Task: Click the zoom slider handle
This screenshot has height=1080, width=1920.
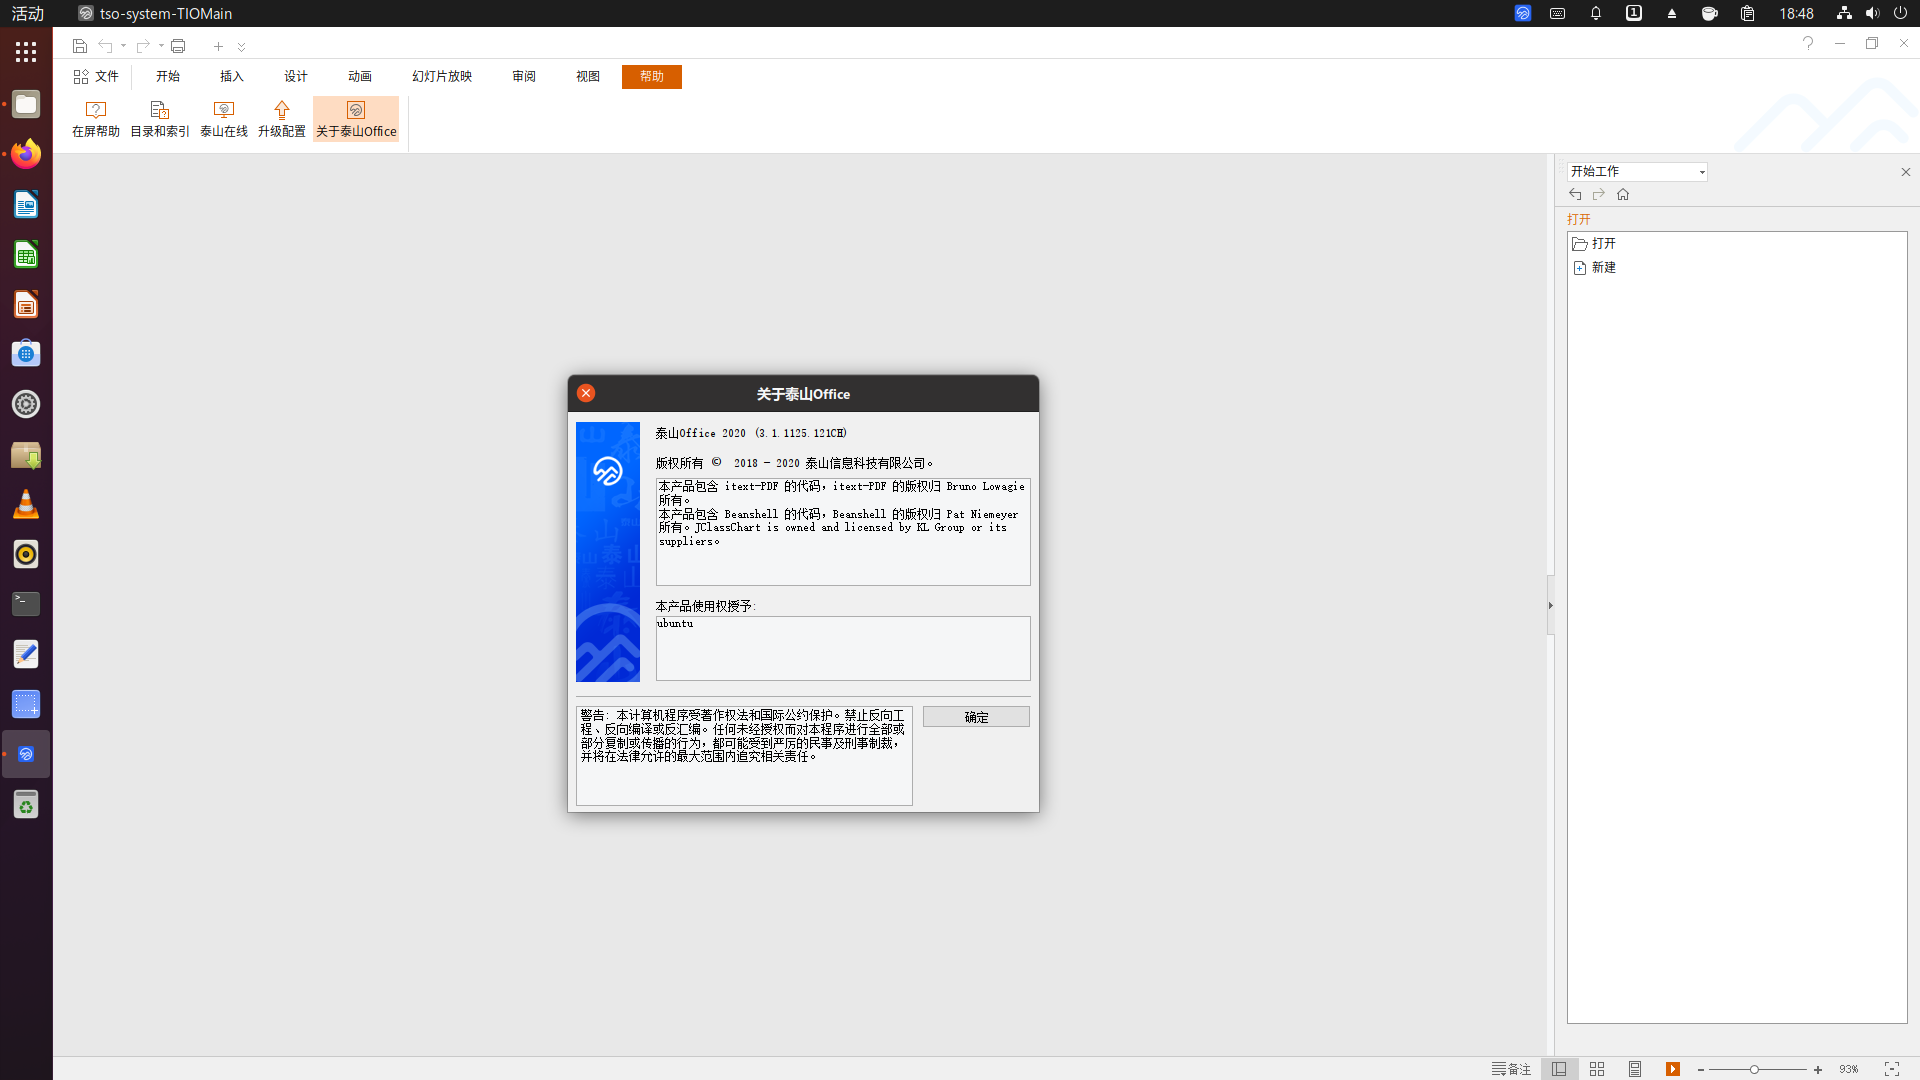Action: (x=1754, y=1070)
